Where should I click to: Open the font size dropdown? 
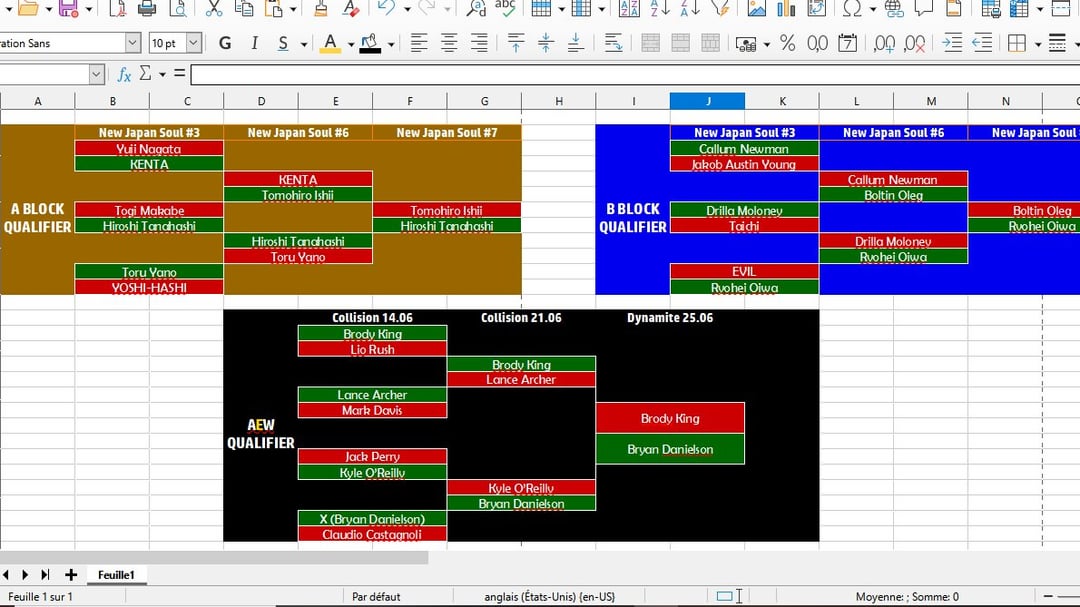tap(194, 43)
